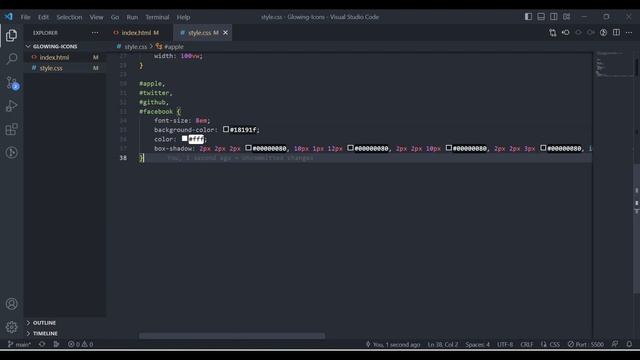Click the VS Code logo in title bar
This screenshot has width=640, height=360.
[x=9, y=17]
